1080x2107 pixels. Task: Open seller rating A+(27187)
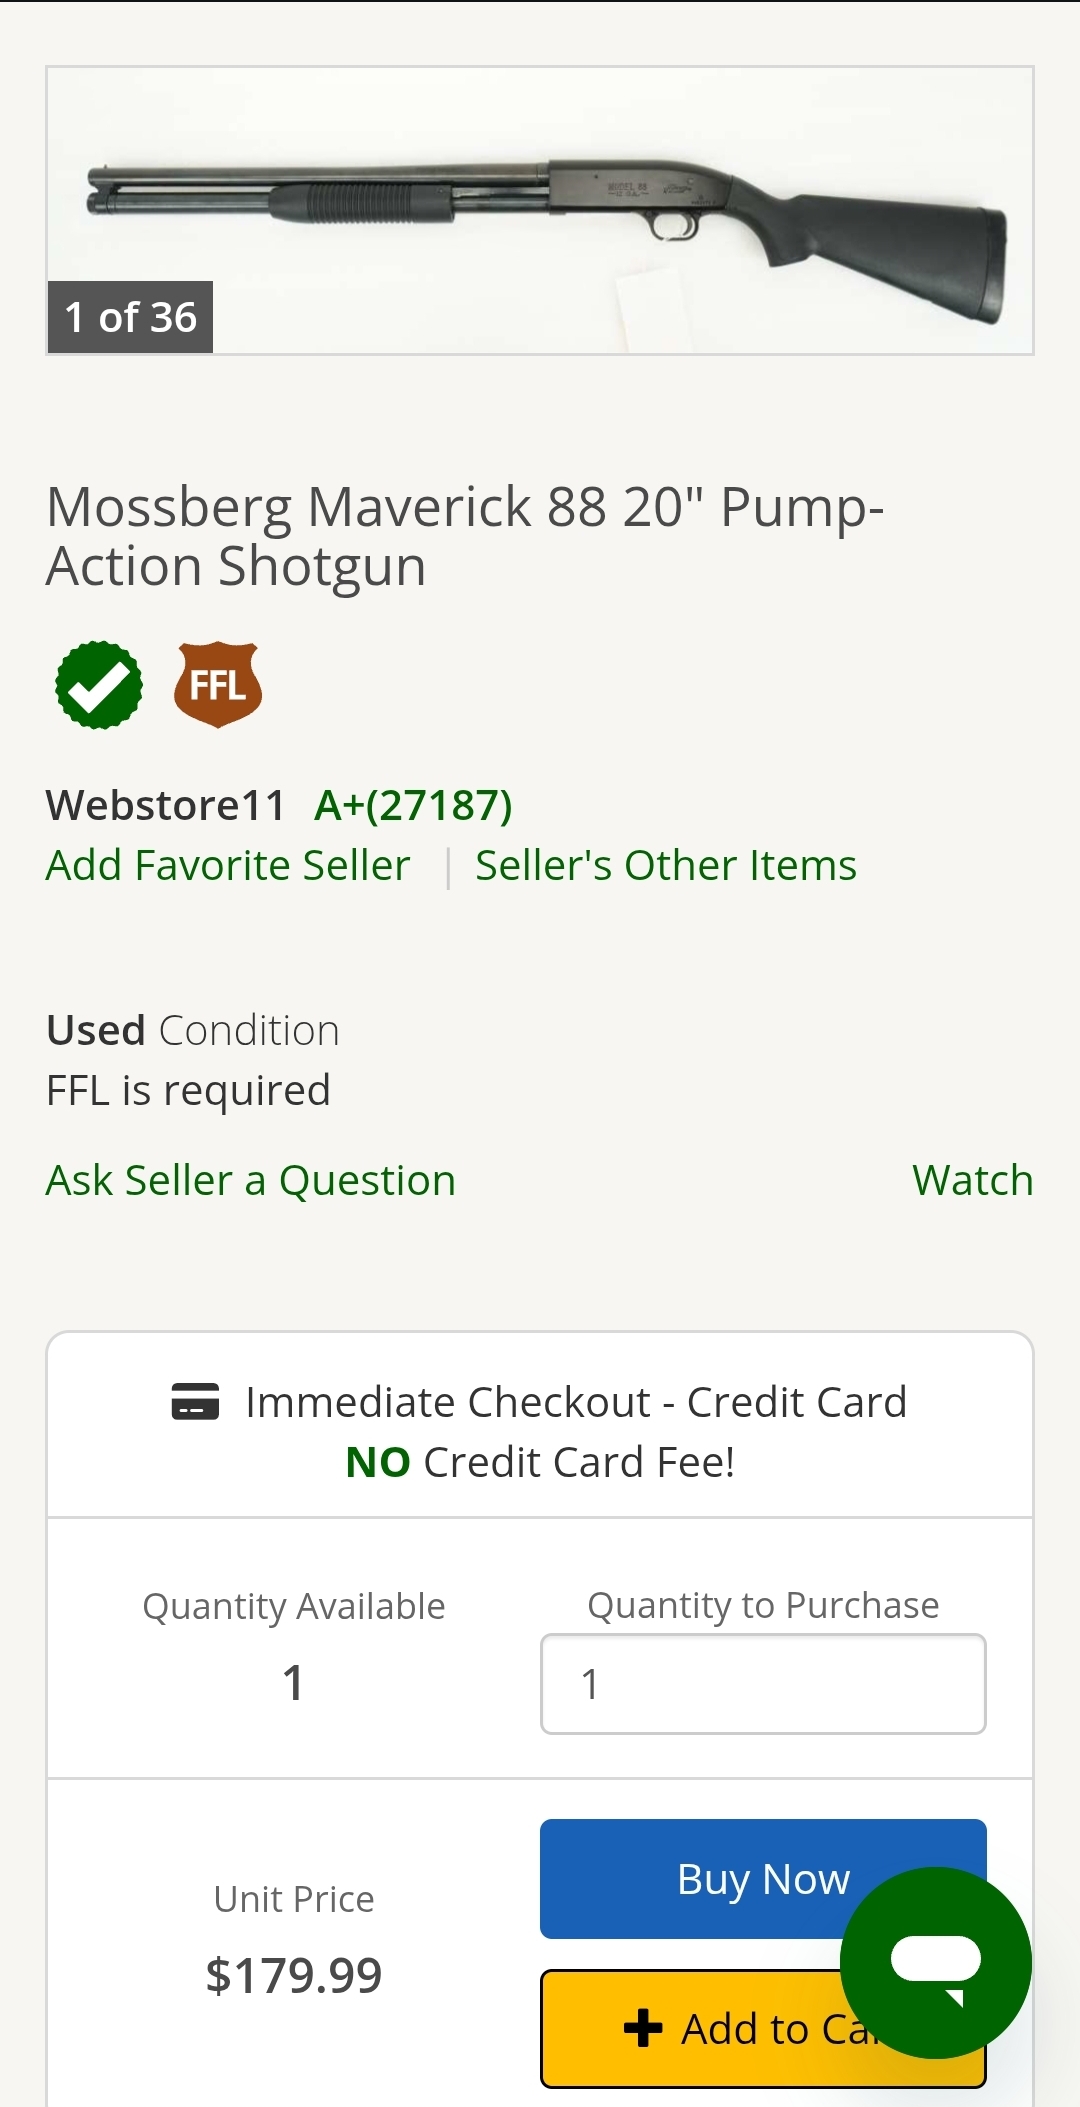pyautogui.click(x=413, y=806)
